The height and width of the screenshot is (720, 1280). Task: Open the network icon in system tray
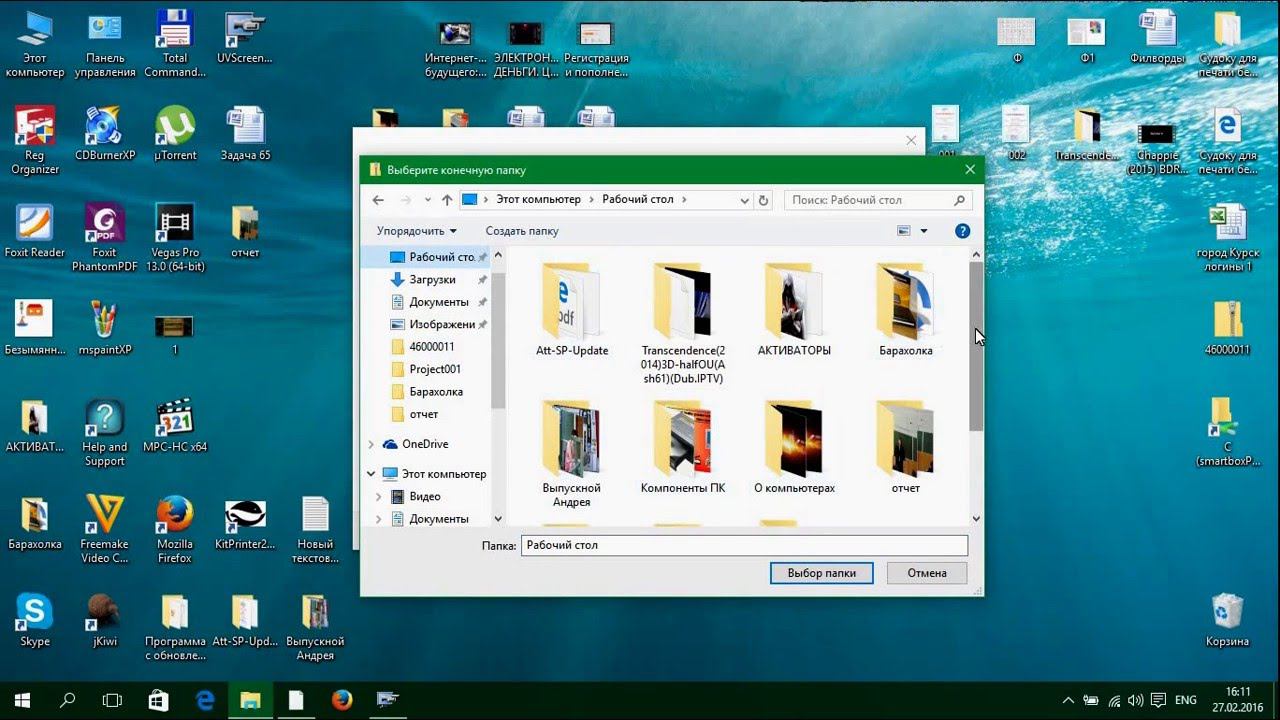[x=1114, y=700]
